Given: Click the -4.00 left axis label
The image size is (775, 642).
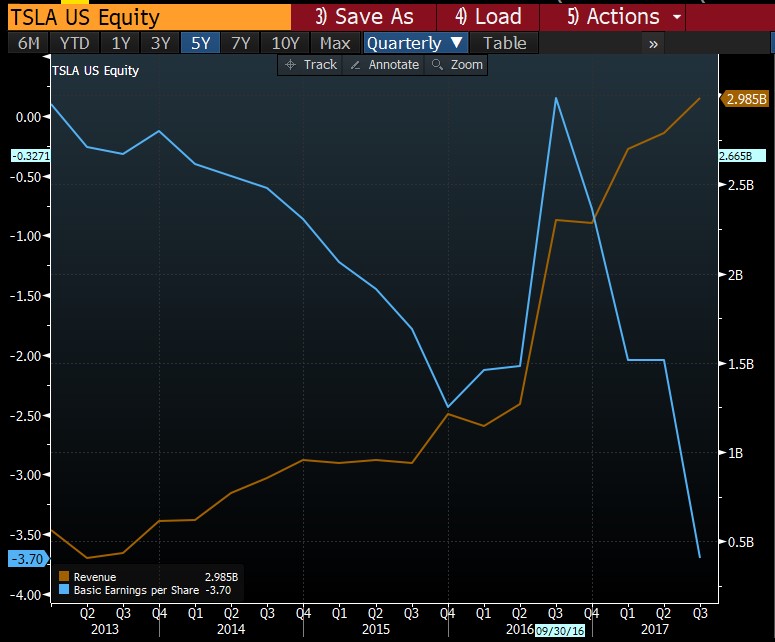Looking at the screenshot, I should click(26, 595).
